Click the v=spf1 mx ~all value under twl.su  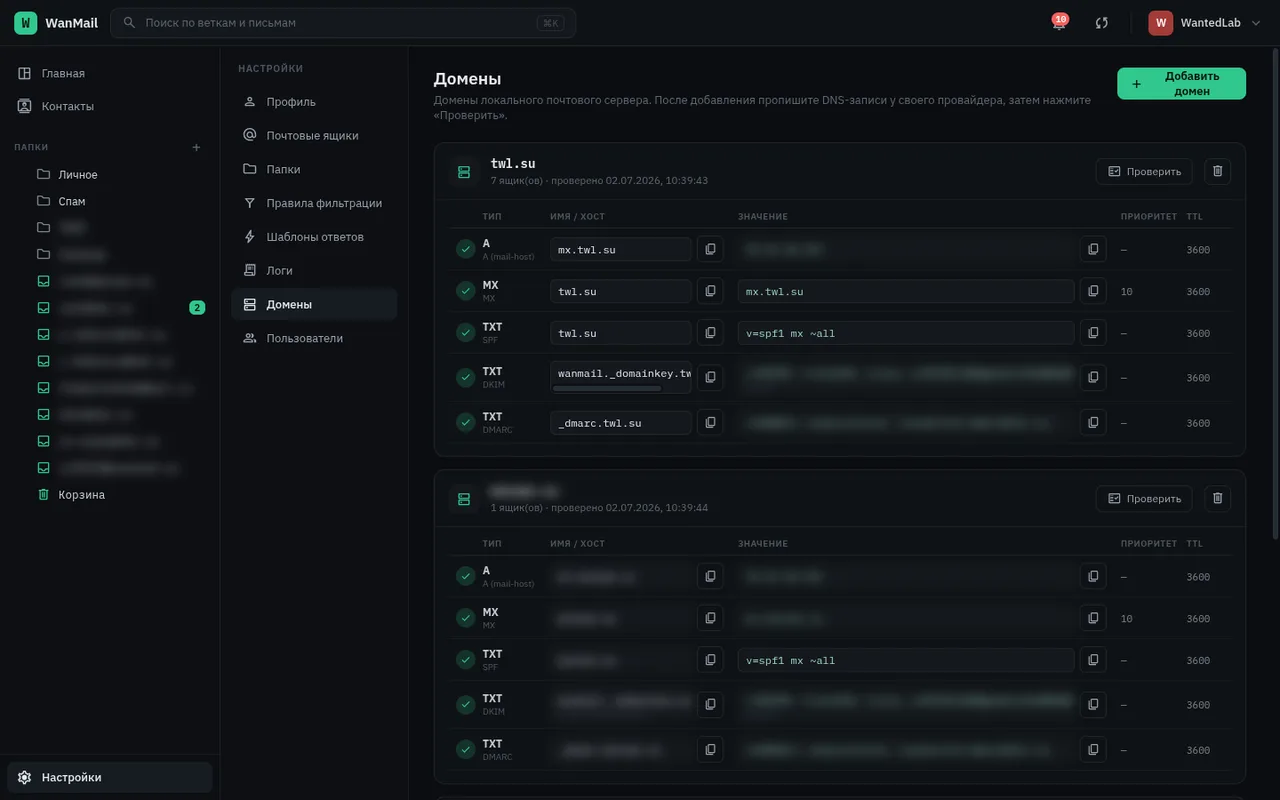coord(906,333)
